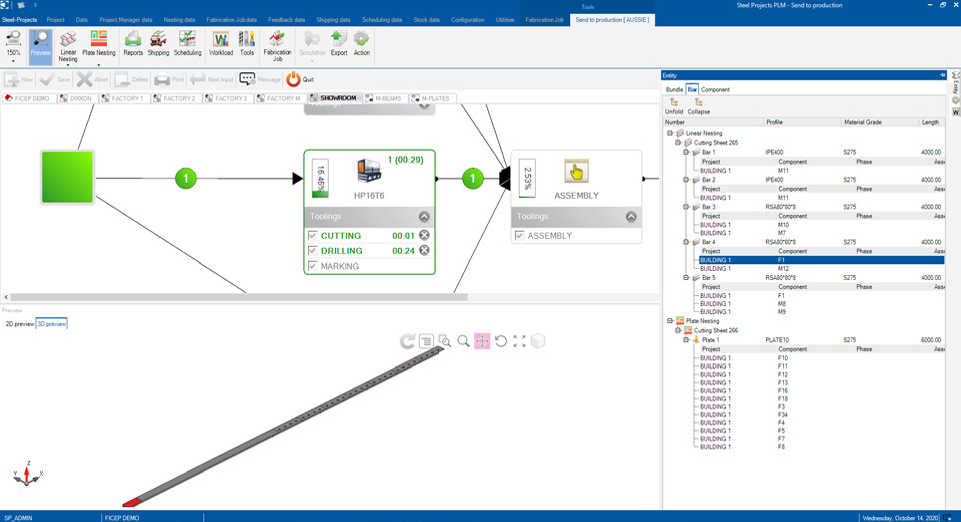
Task: Click the Collapse tree icon
Action: pos(699,107)
